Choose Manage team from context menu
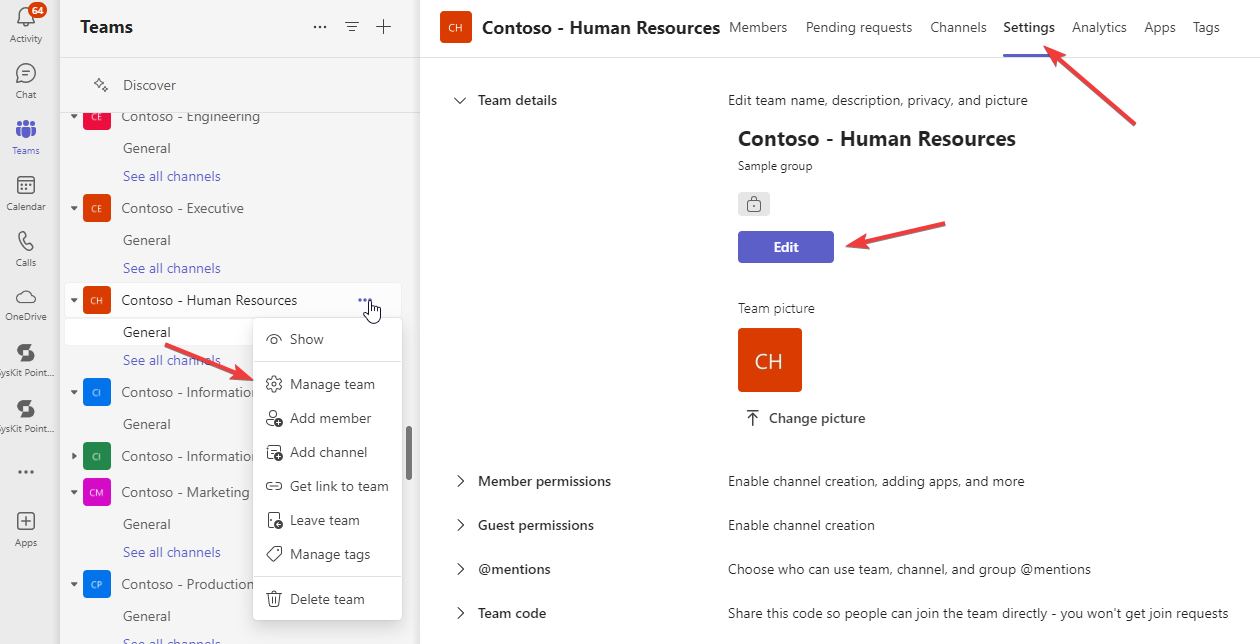The width and height of the screenshot is (1260, 644). pos(327,384)
